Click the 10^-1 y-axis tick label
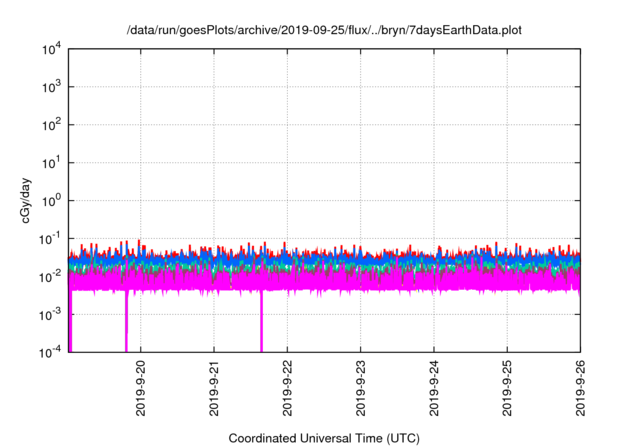 (x=50, y=239)
